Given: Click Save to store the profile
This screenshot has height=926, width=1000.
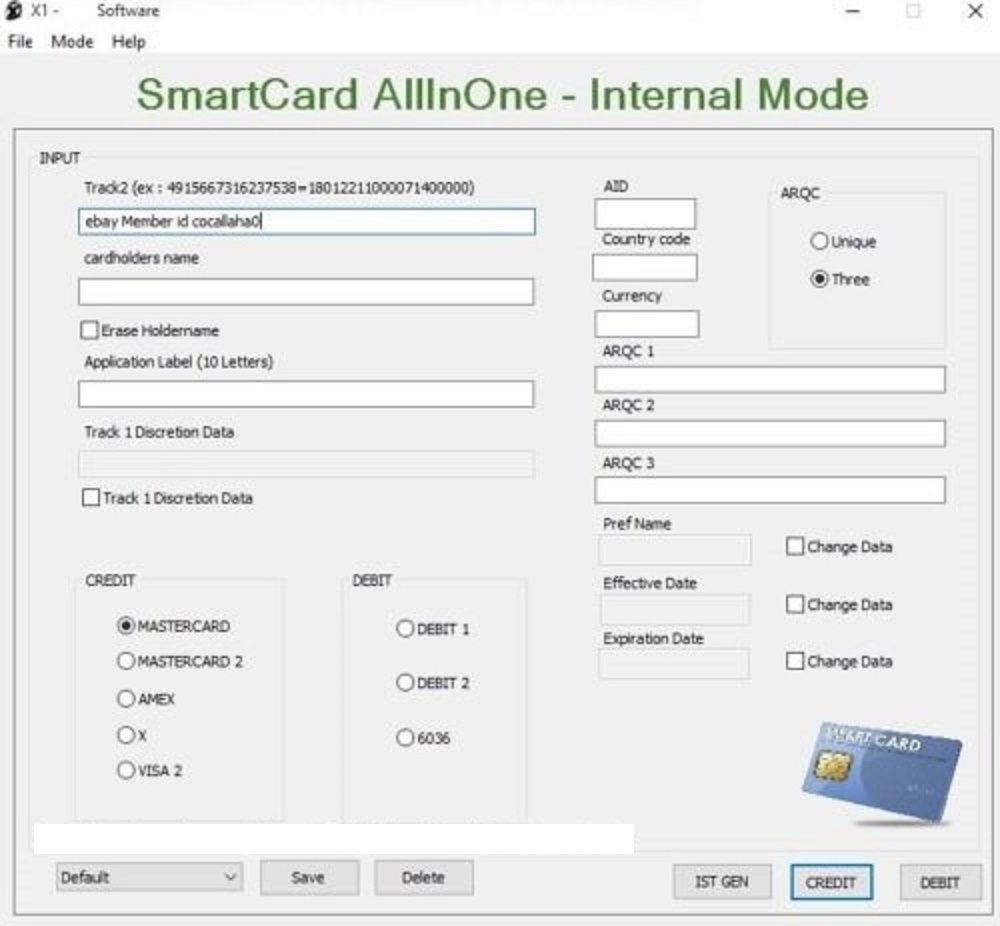Looking at the screenshot, I should (x=309, y=876).
